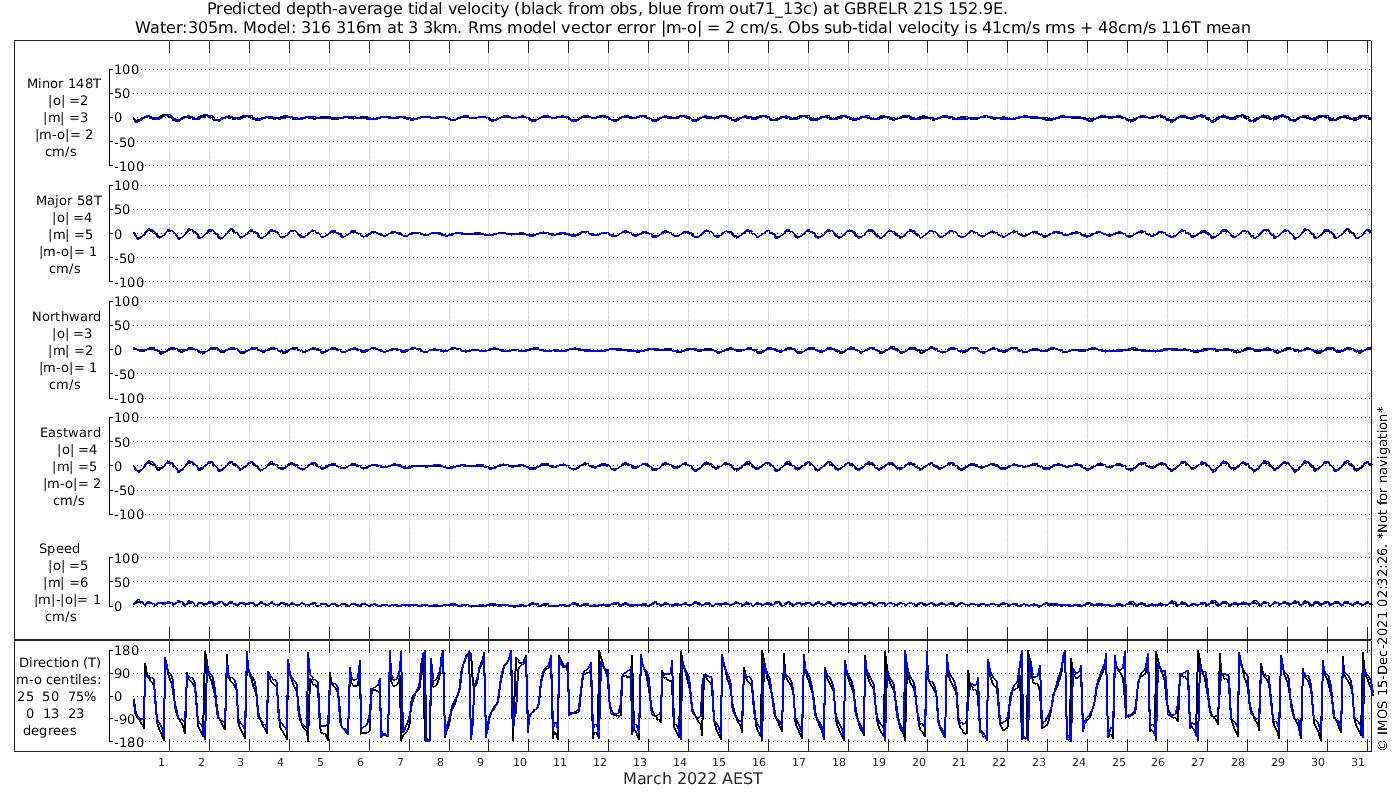Click the title line "Predicted depth-average tidal velocity"
1400x800 pixels.
tap(606, 9)
